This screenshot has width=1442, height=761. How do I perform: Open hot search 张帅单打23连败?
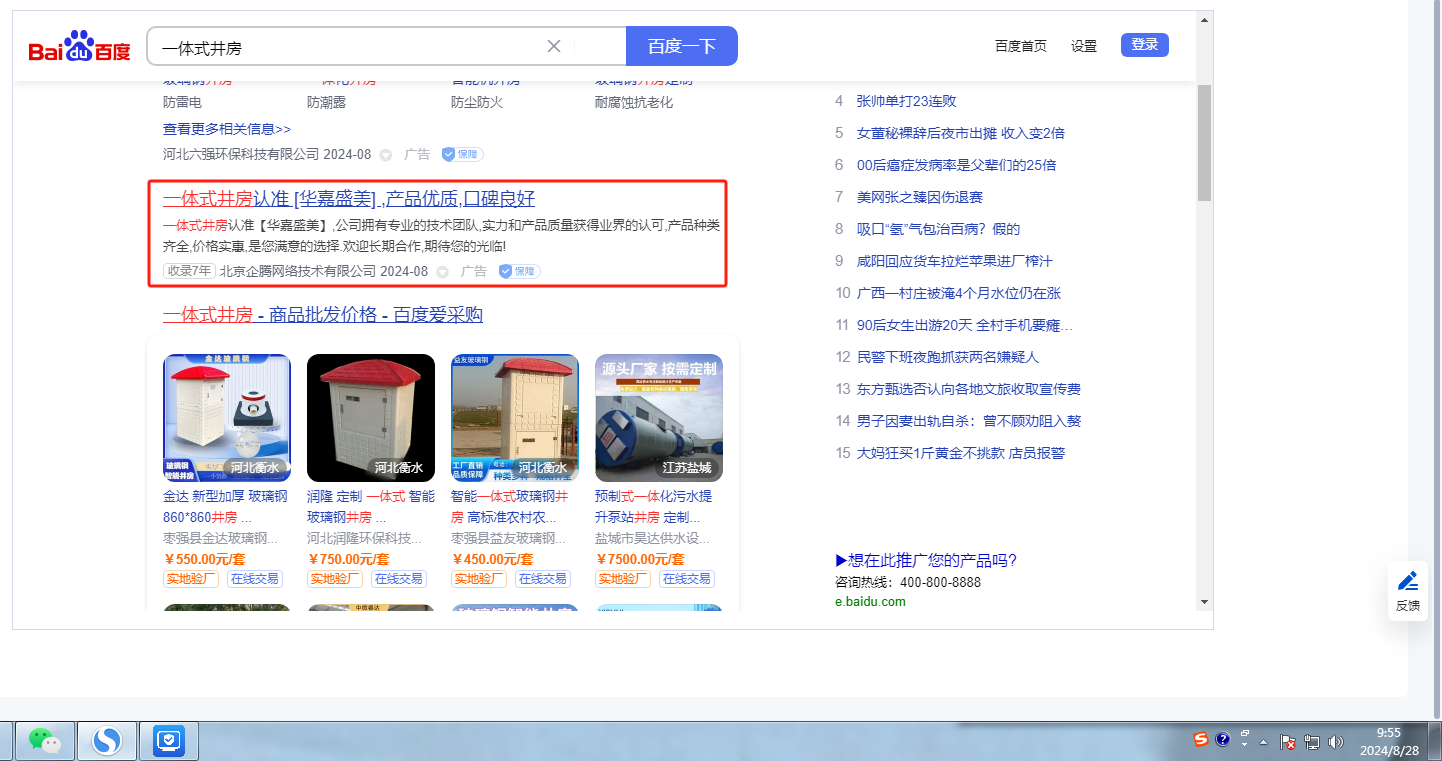(x=907, y=101)
